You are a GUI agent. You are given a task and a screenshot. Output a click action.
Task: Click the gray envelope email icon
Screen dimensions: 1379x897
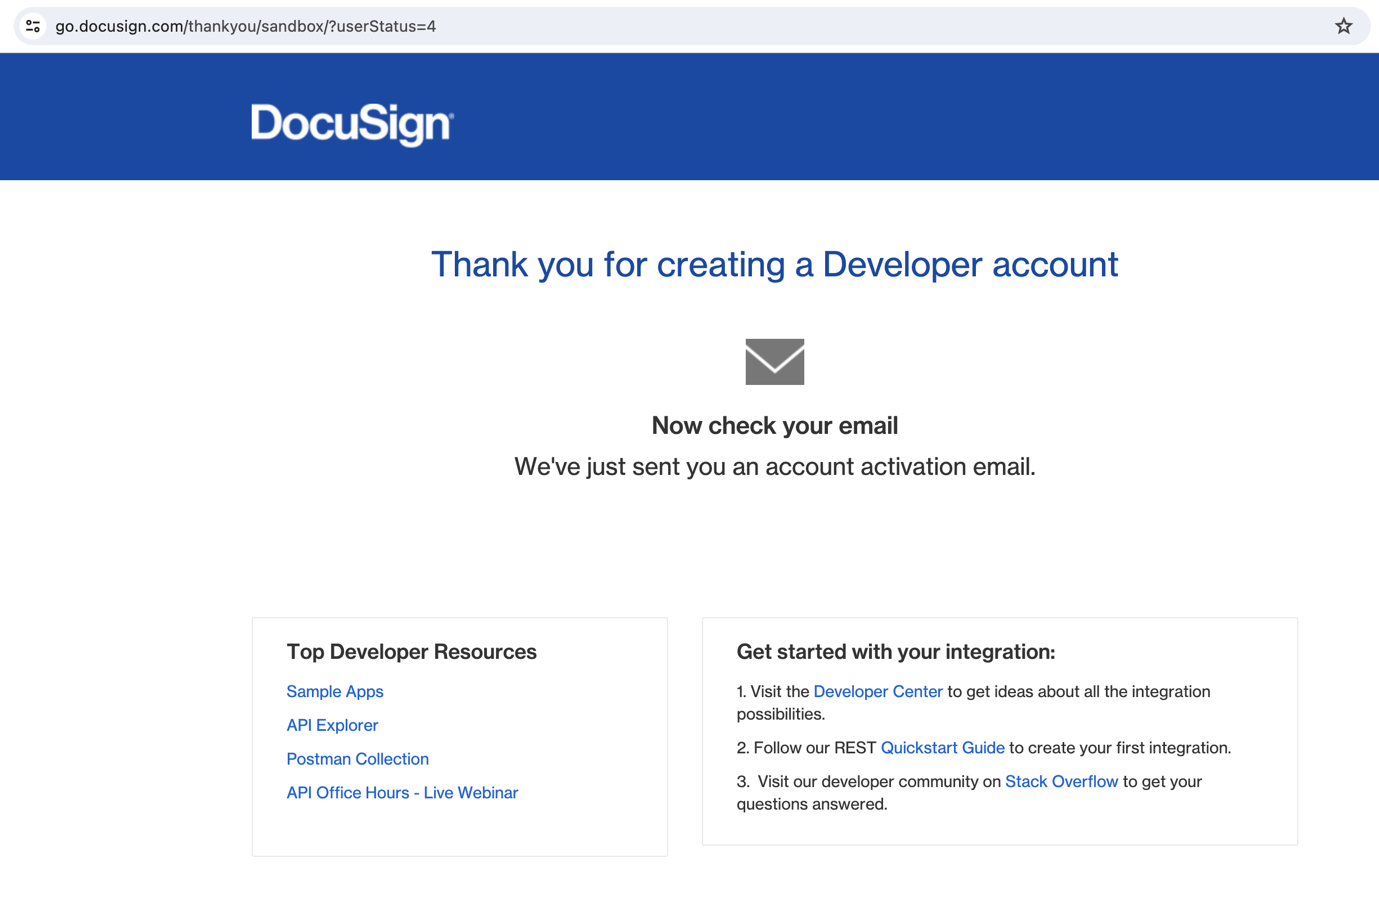pyautogui.click(x=775, y=362)
